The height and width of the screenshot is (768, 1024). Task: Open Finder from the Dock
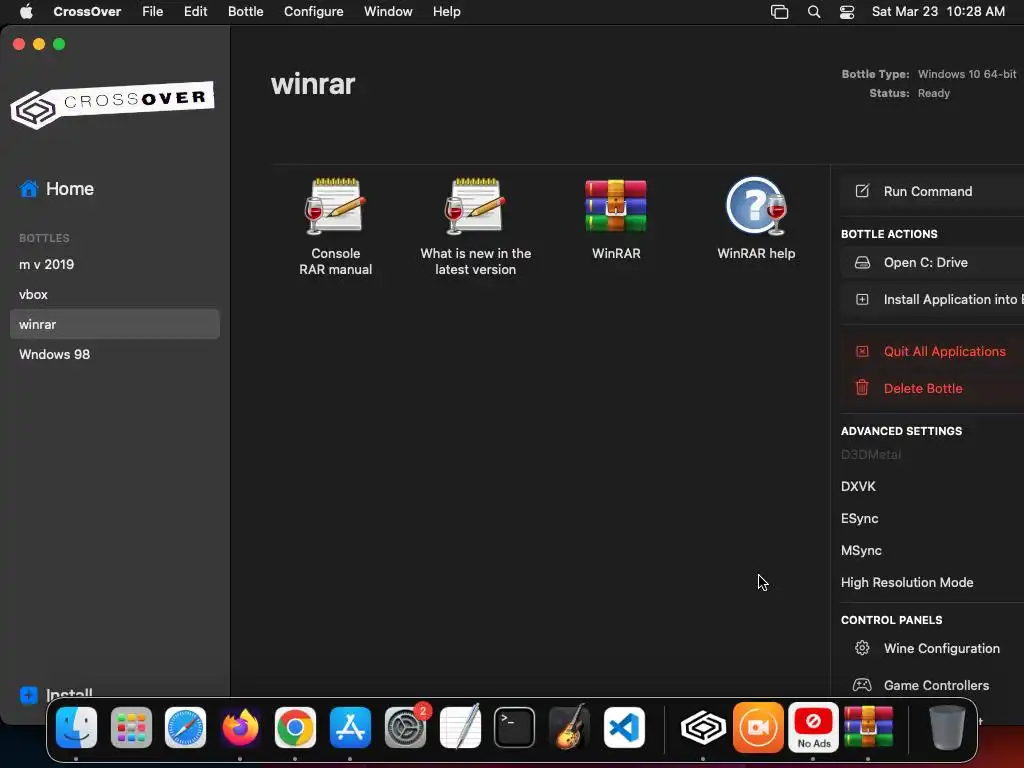(76, 727)
